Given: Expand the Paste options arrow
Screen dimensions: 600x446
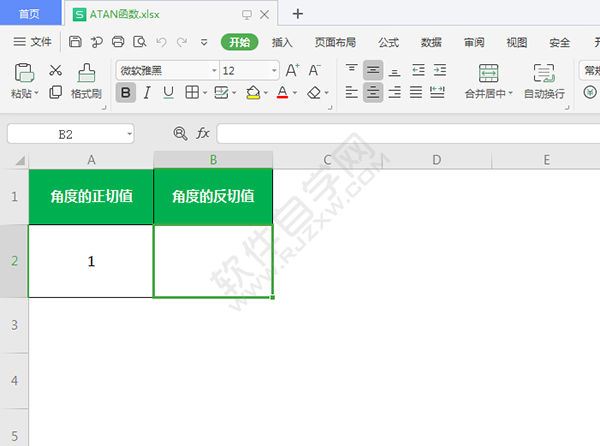Looking at the screenshot, I should 37,93.
